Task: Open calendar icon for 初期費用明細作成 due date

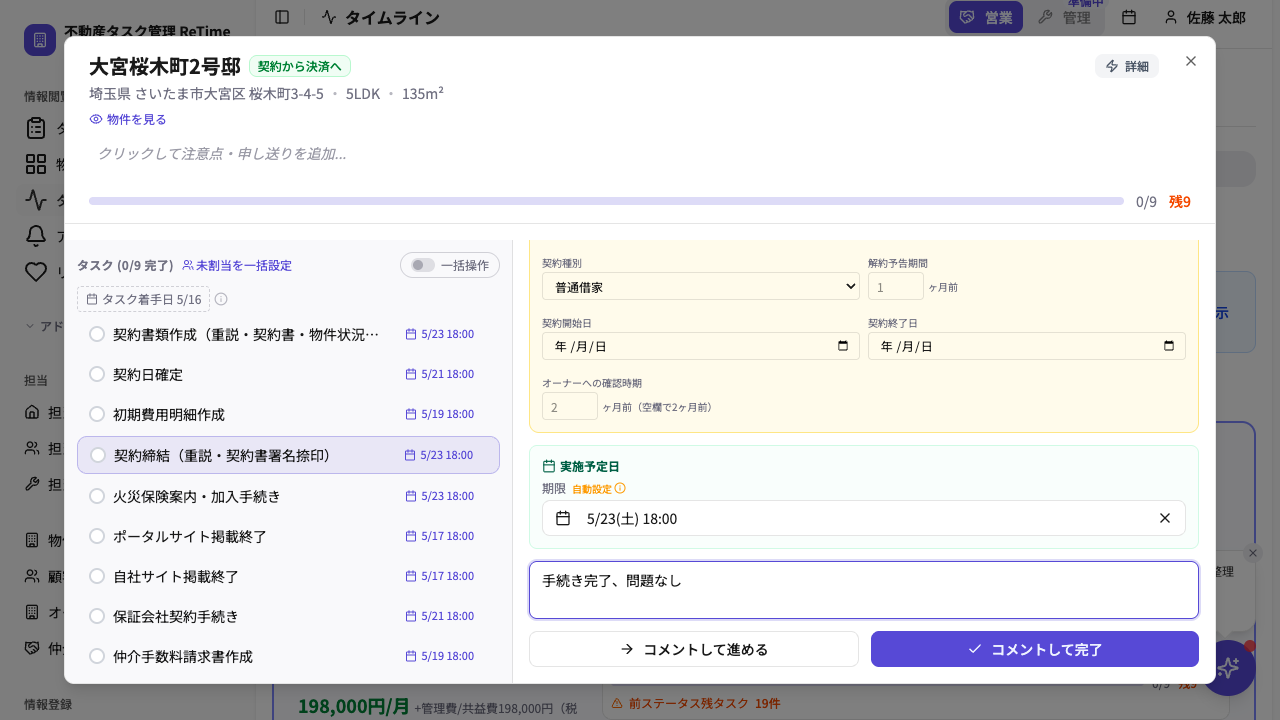Action: click(x=410, y=414)
